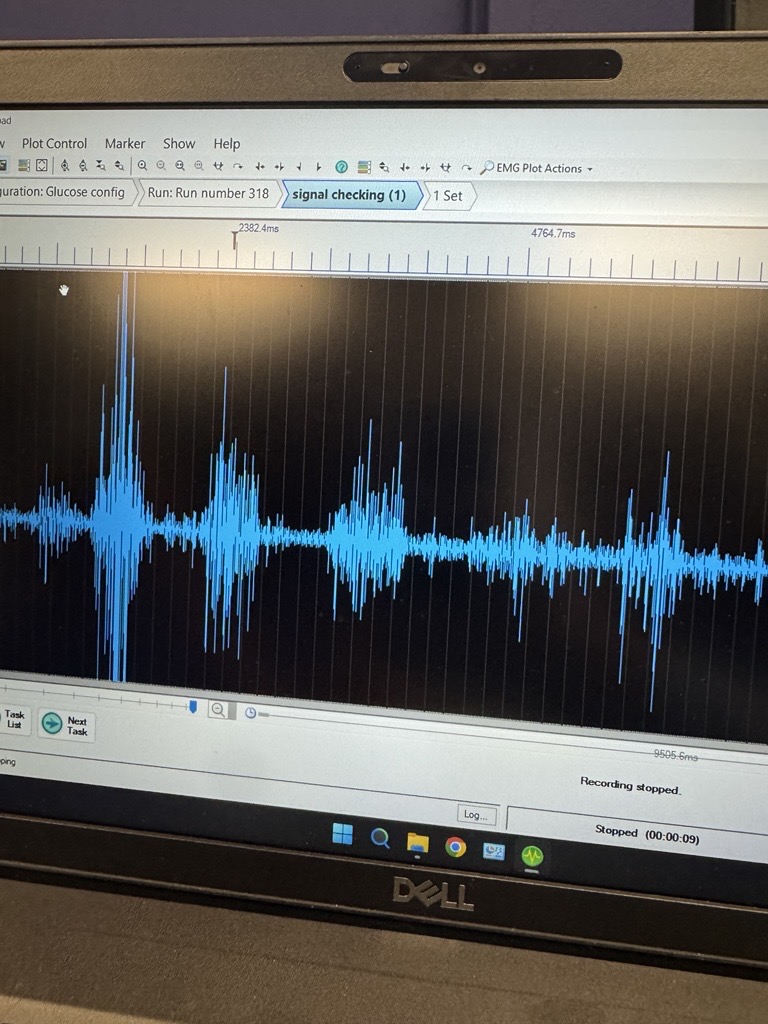Screen dimensions: 768x1024
Task: Select the 2382.4ms timeline marker
Action: tap(235, 241)
